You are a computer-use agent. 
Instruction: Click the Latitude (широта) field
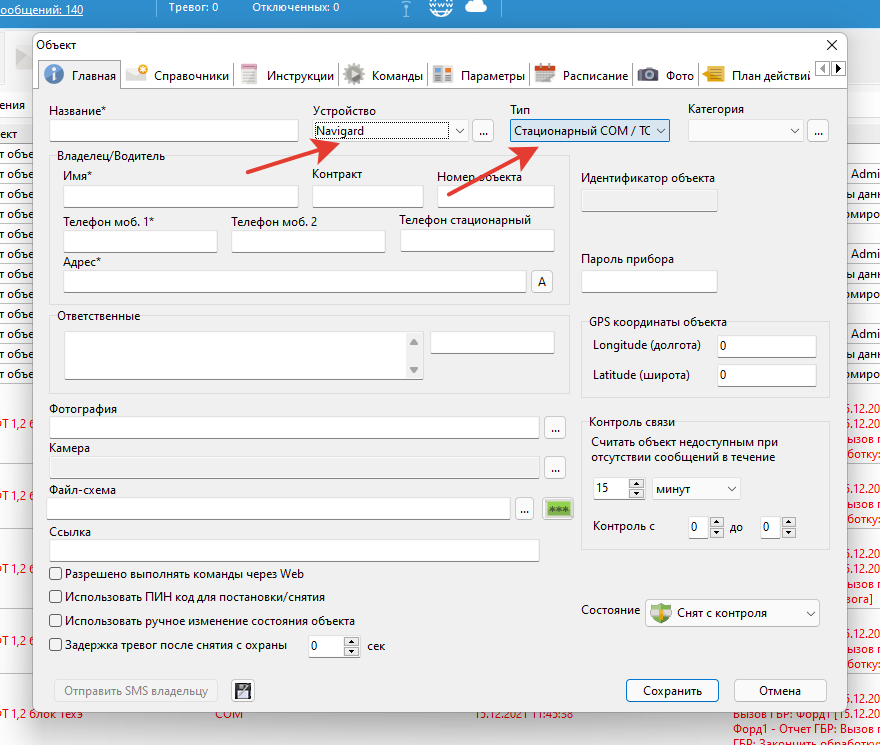click(767, 375)
